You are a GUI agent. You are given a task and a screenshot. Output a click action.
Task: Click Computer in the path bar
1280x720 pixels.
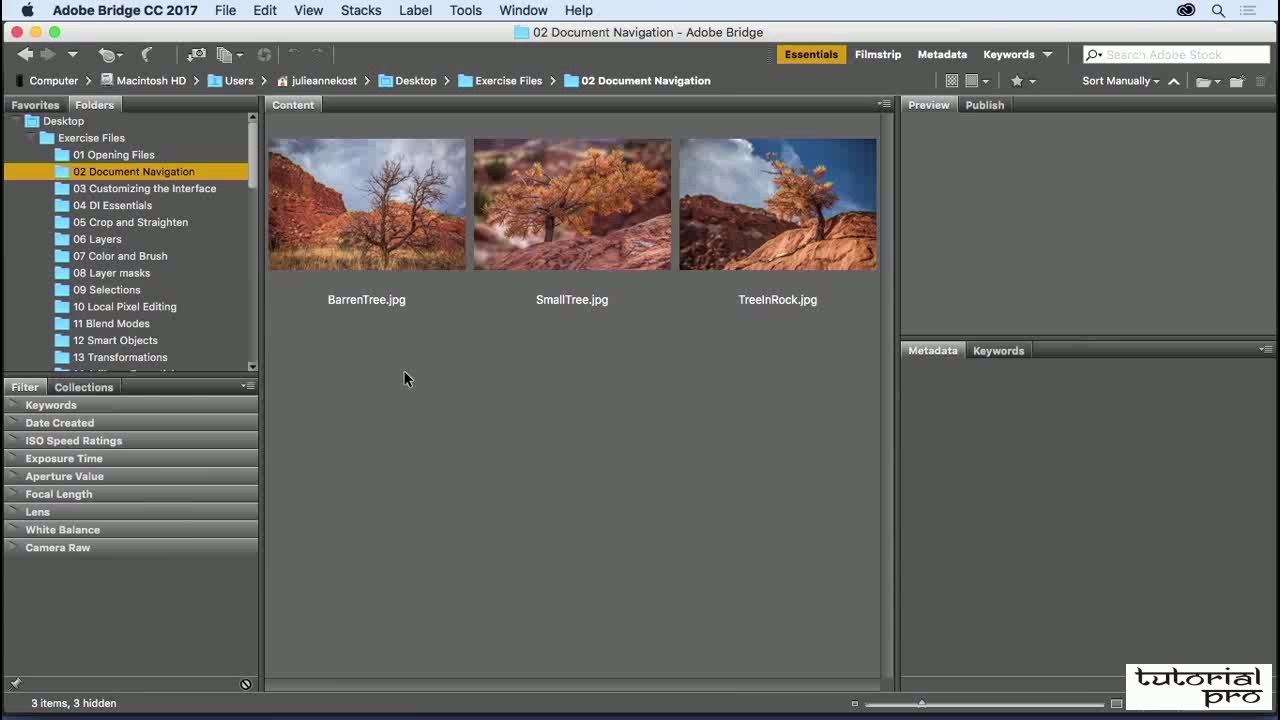pyautogui.click(x=54, y=81)
